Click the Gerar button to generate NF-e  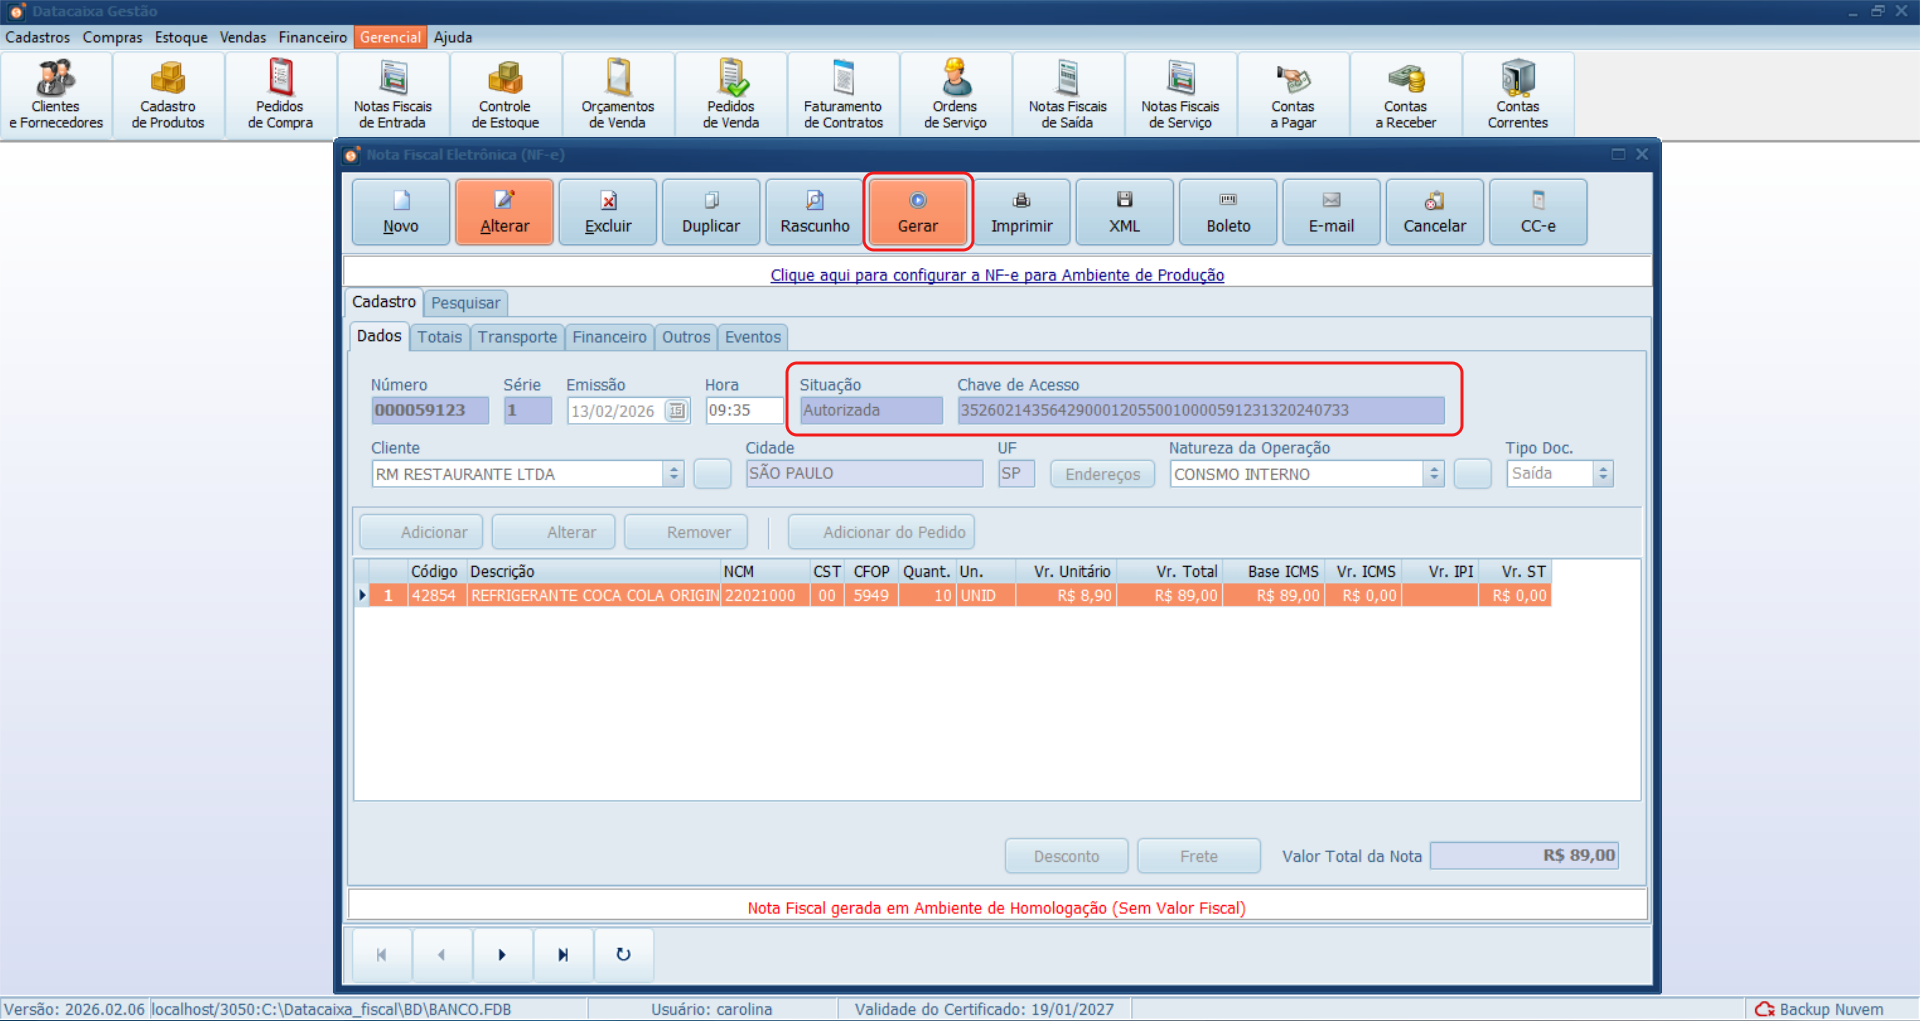[918, 212]
